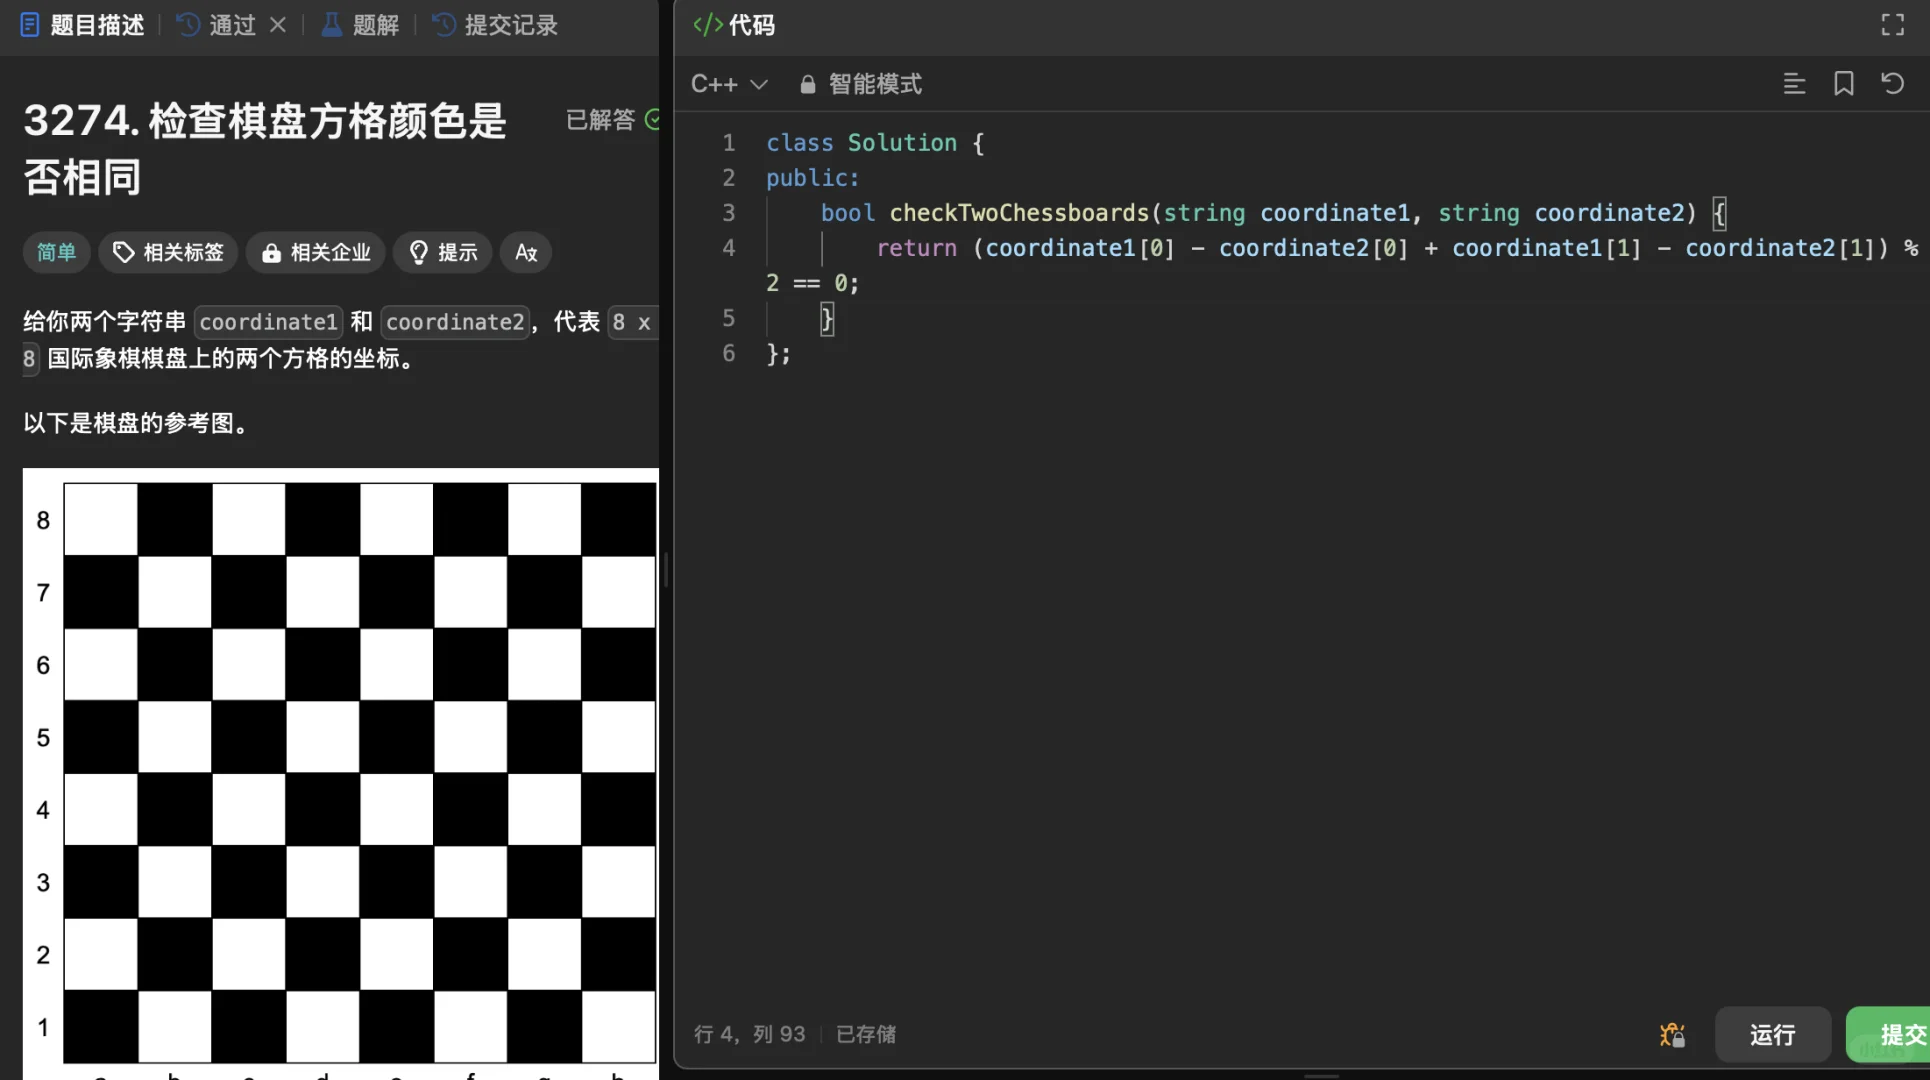Click code line 1 'class Solution {'
This screenshot has height=1080, width=1930.
click(x=875, y=143)
